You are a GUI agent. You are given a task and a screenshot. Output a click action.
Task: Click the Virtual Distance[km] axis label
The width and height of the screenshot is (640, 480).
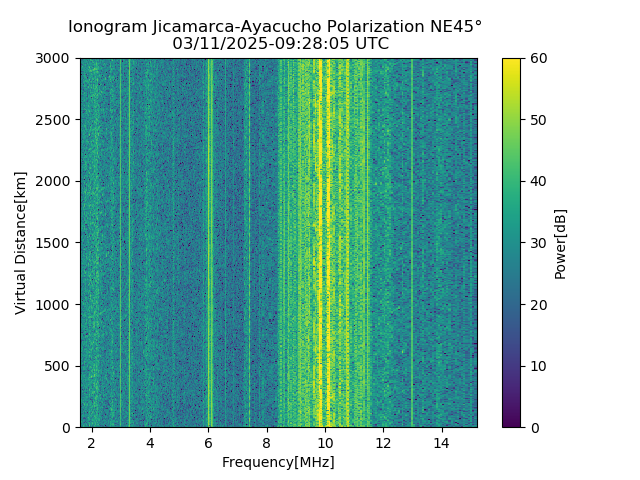[20, 243]
